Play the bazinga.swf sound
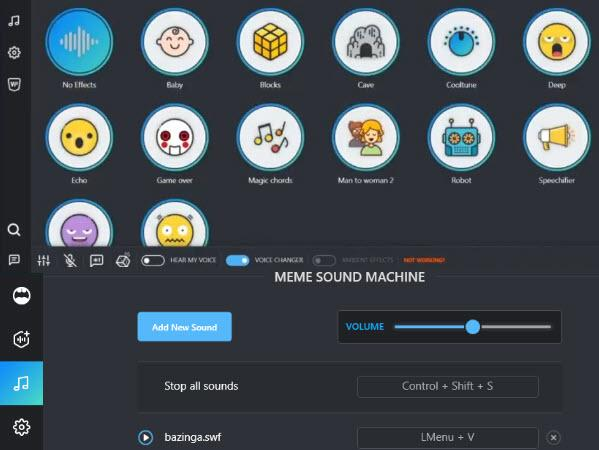 coord(146,437)
